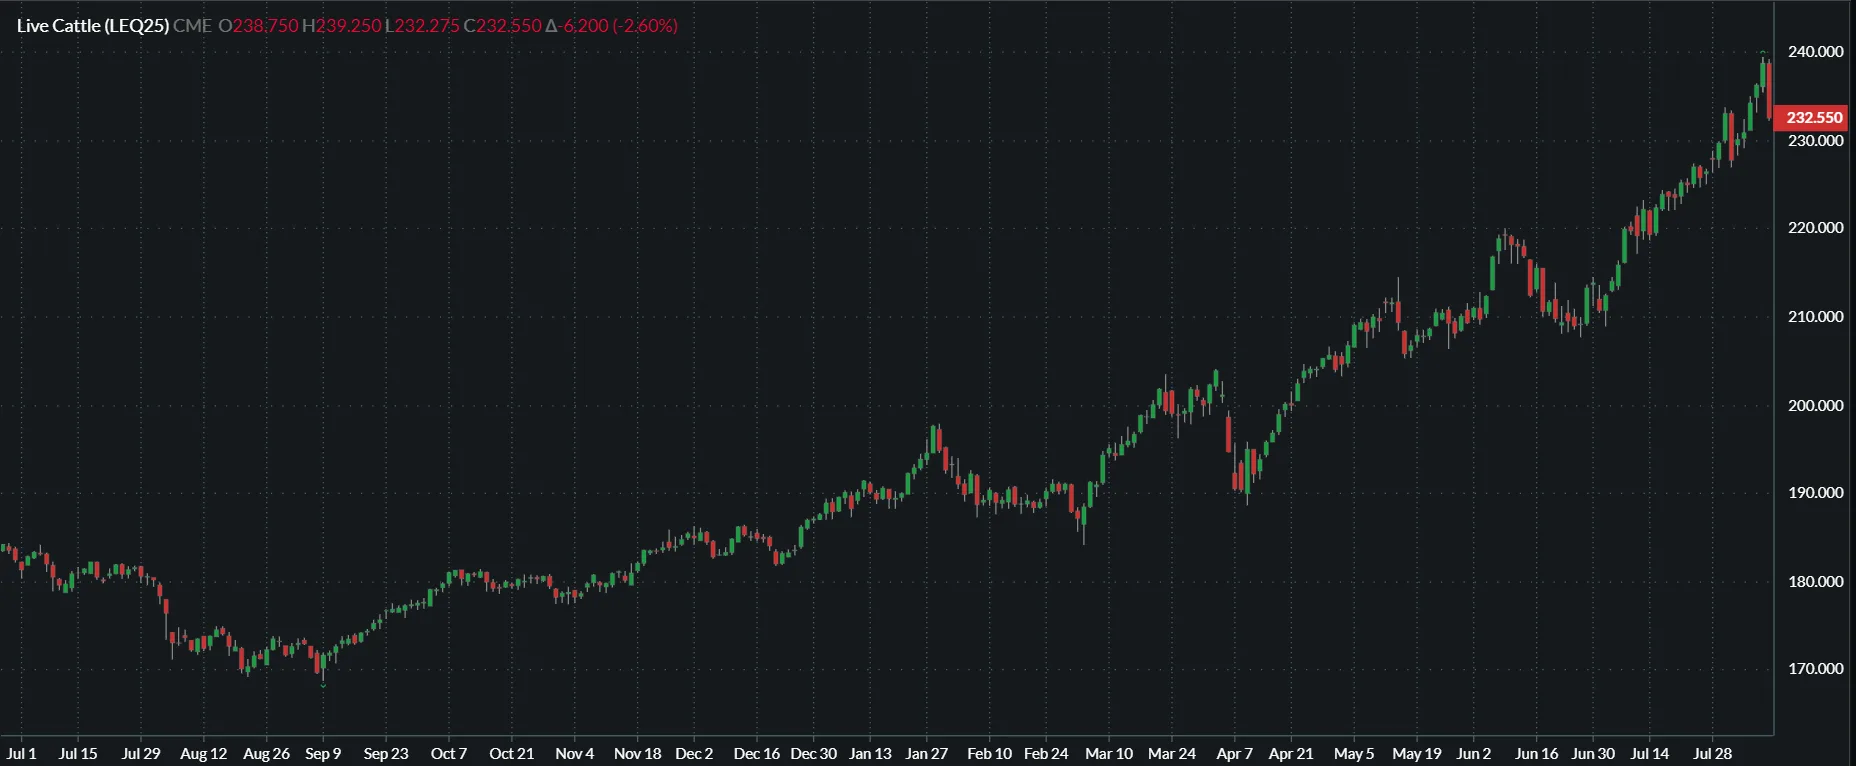
Task: Click the Jul 28 date label
Action: pos(1712,753)
